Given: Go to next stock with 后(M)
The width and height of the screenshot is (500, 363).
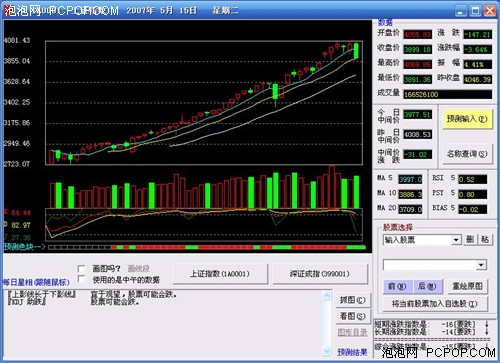Looking at the screenshot, I should (x=428, y=286).
